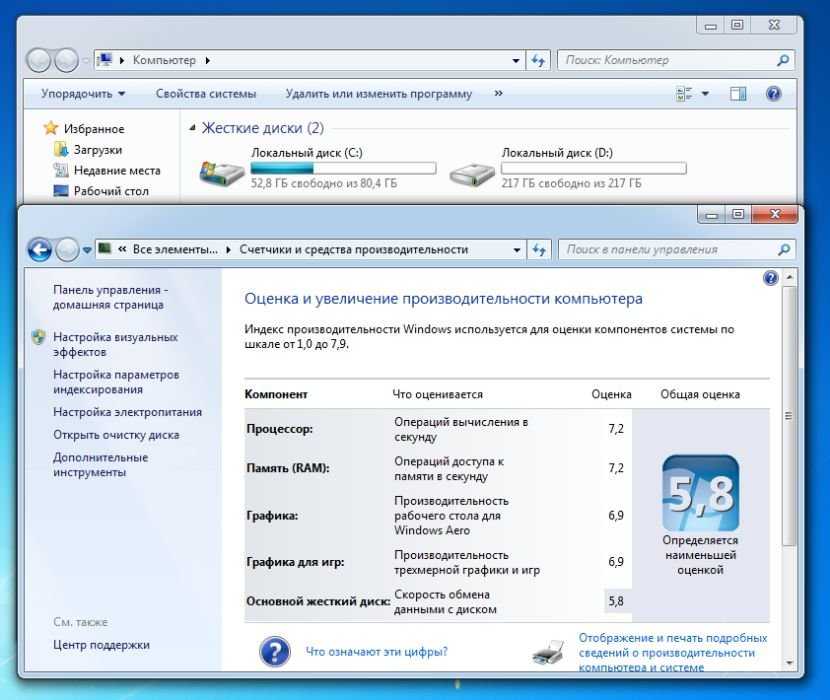
Task: Click the blue question mark icon next to 'Что означают эти цифры?'
Action: click(275, 651)
